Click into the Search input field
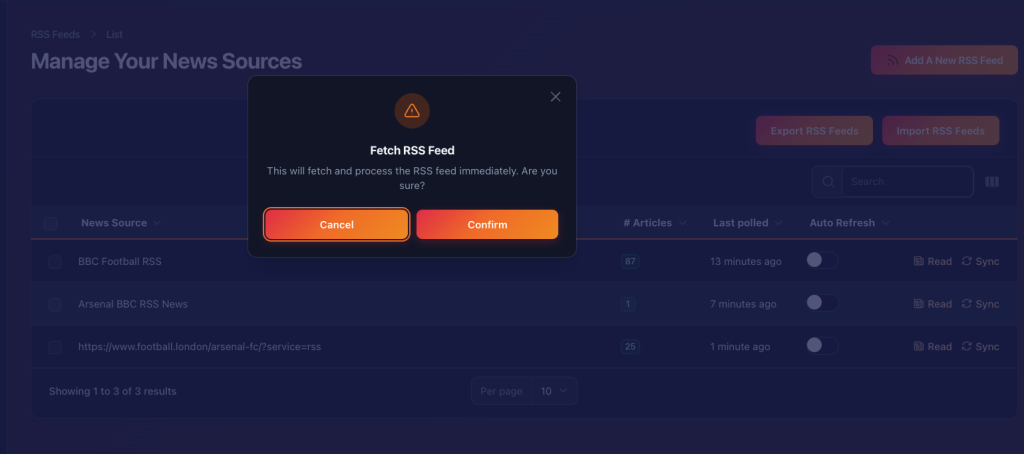Viewport: 1024px width, 454px height. (x=906, y=182)
